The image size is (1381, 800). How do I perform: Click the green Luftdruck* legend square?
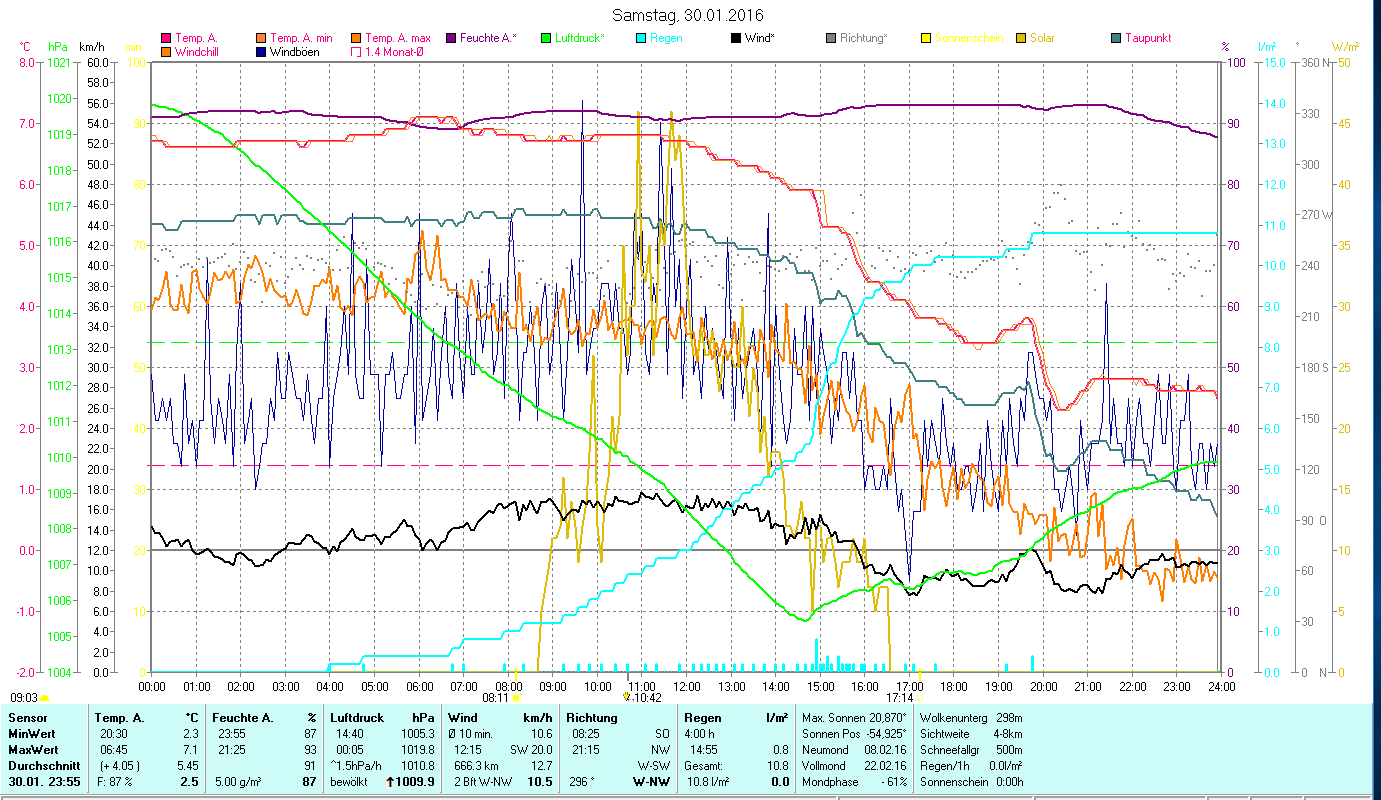point(546,38)
